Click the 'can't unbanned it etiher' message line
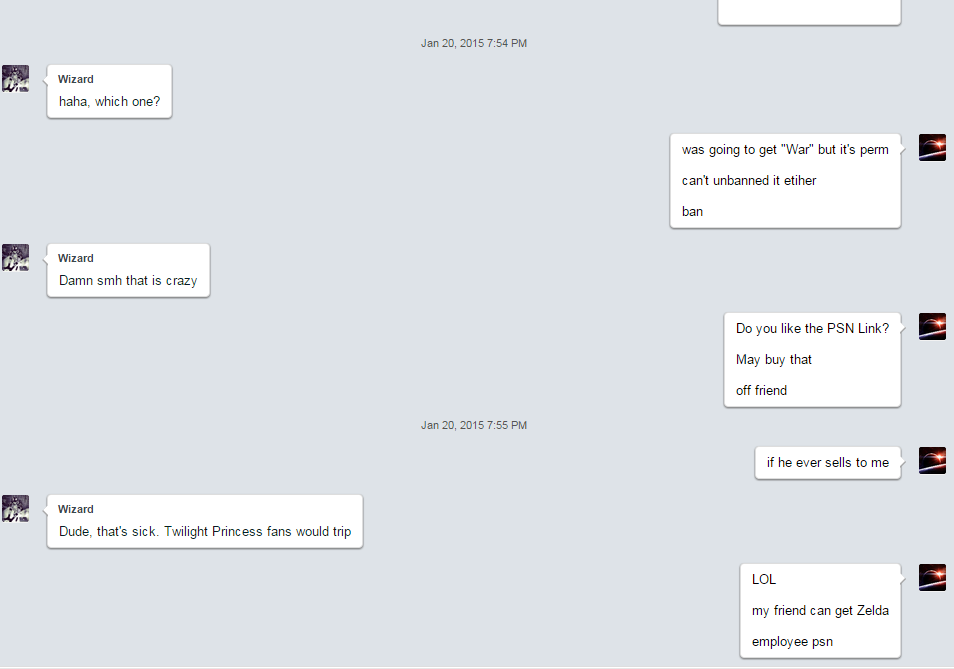This screenshot has width=954, height=669. 749,181
